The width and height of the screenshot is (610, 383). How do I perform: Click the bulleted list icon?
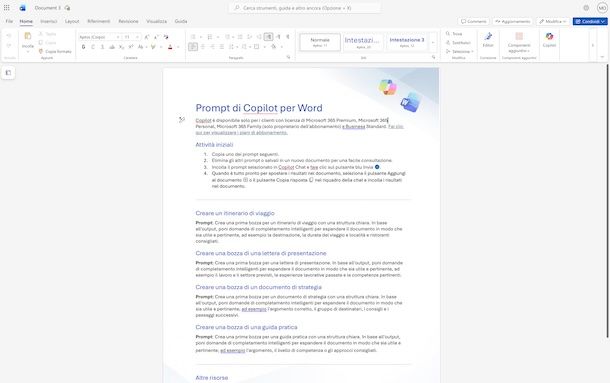pos(193,37)
